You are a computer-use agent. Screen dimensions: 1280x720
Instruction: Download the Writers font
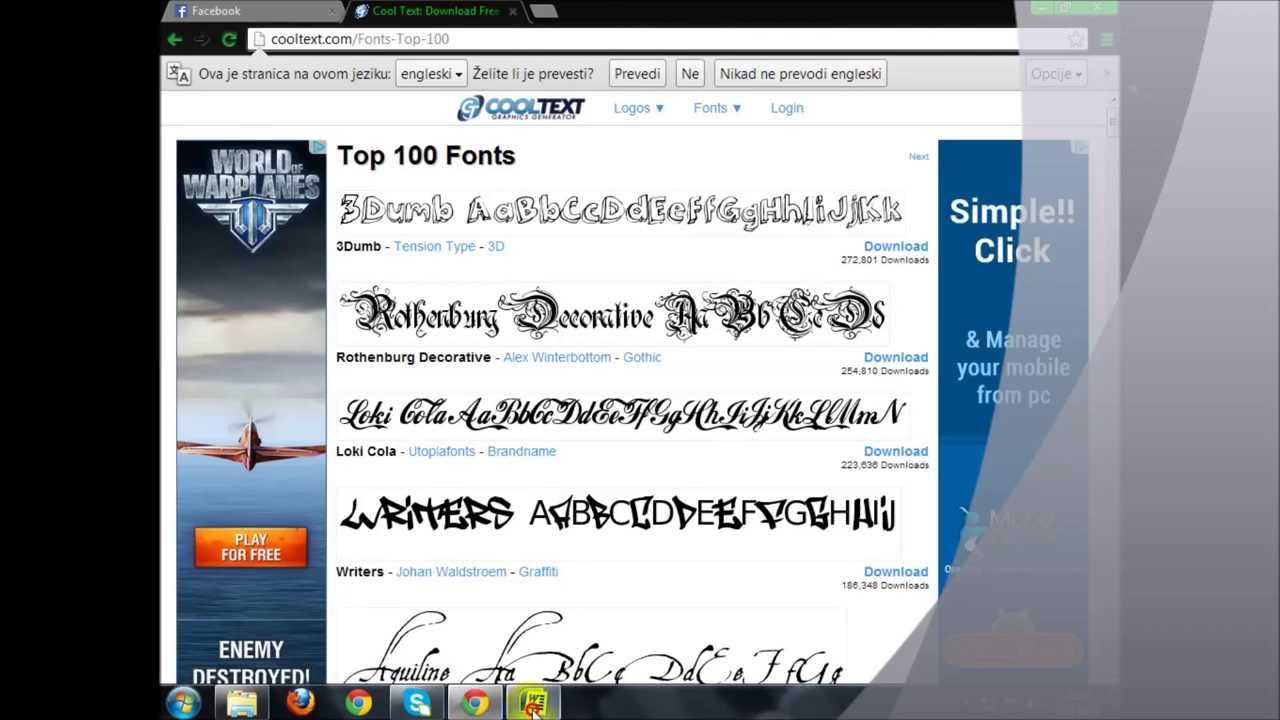tap(896, 572)
